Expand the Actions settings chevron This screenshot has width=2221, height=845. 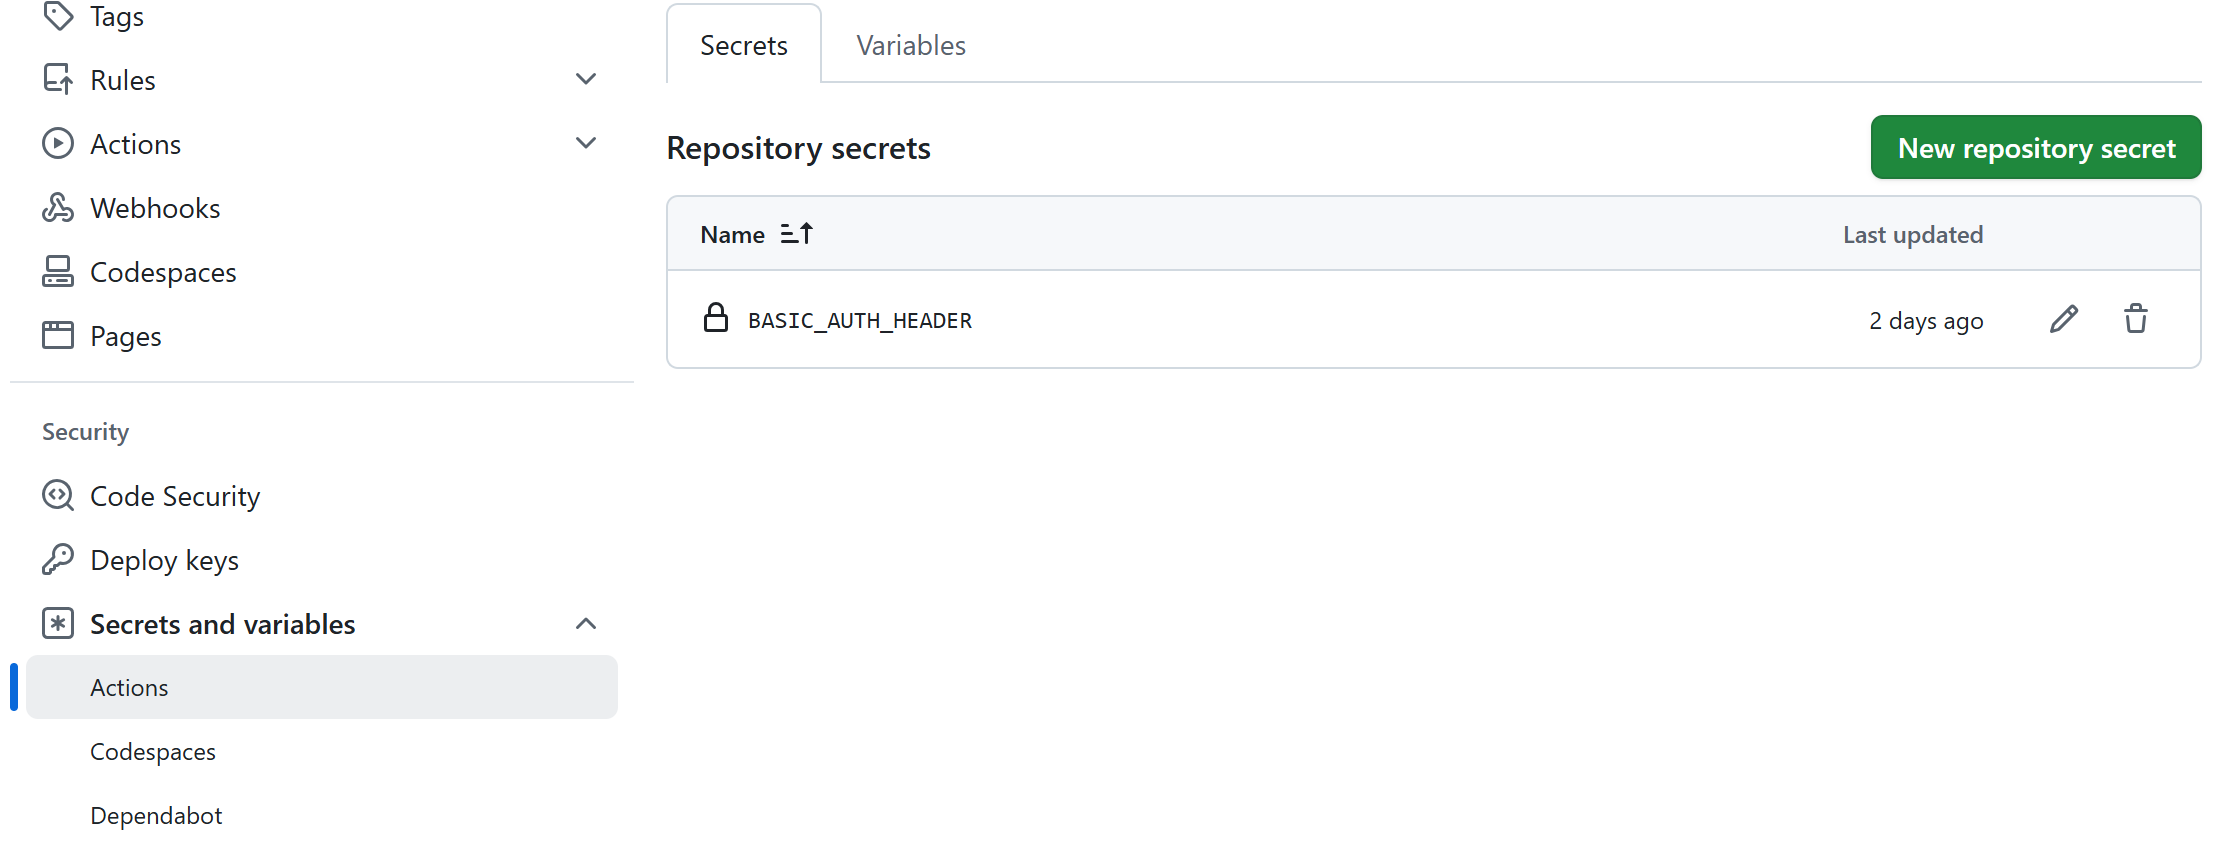[x=586, y=143]
